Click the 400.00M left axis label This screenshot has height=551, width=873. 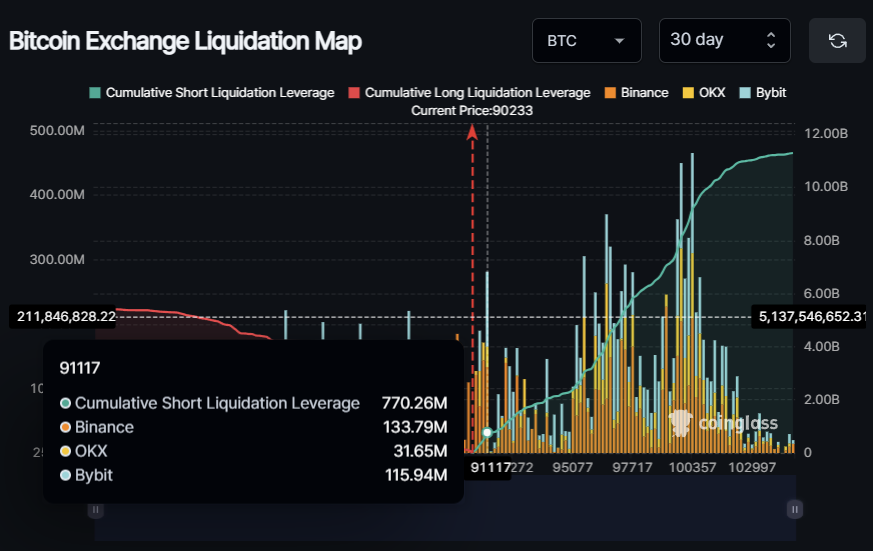pyautogui.click(x=57, y=195)
